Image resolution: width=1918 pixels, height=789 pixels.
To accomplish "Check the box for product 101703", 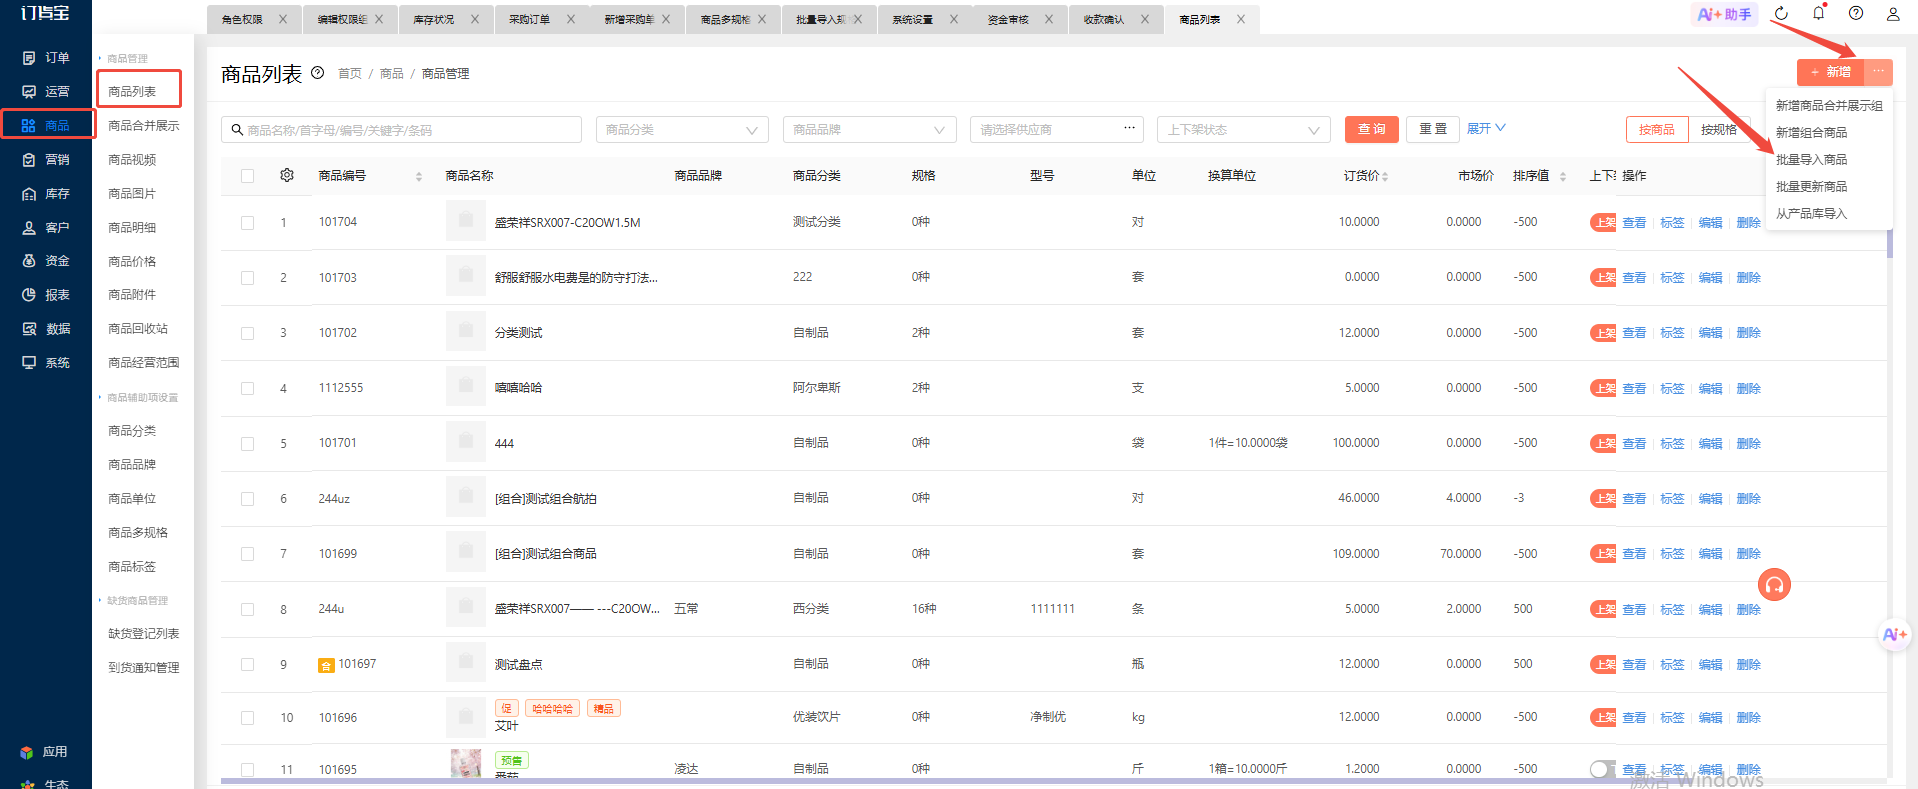I will tap(247, 278).
